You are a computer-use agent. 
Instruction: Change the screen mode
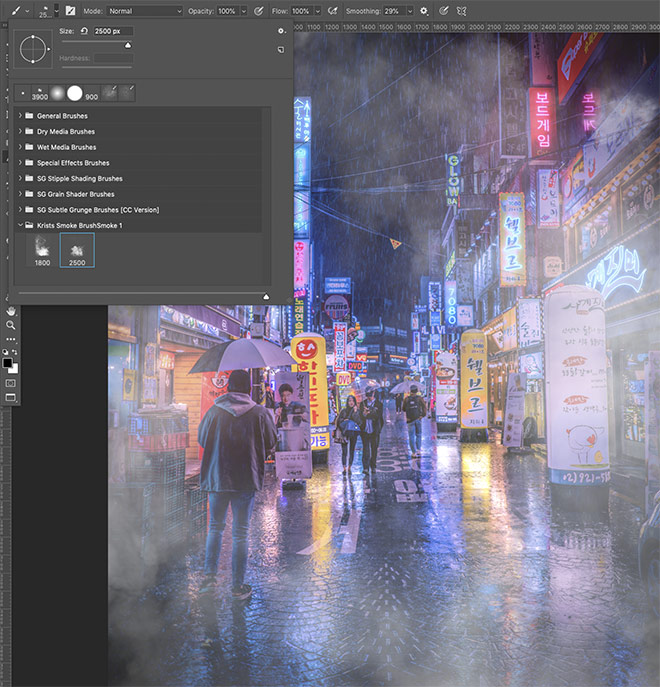tap(11, 397)
